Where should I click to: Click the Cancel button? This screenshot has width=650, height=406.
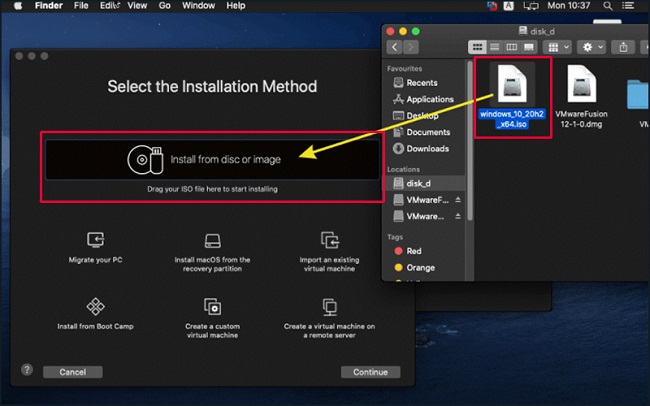[x=73, y=372]
